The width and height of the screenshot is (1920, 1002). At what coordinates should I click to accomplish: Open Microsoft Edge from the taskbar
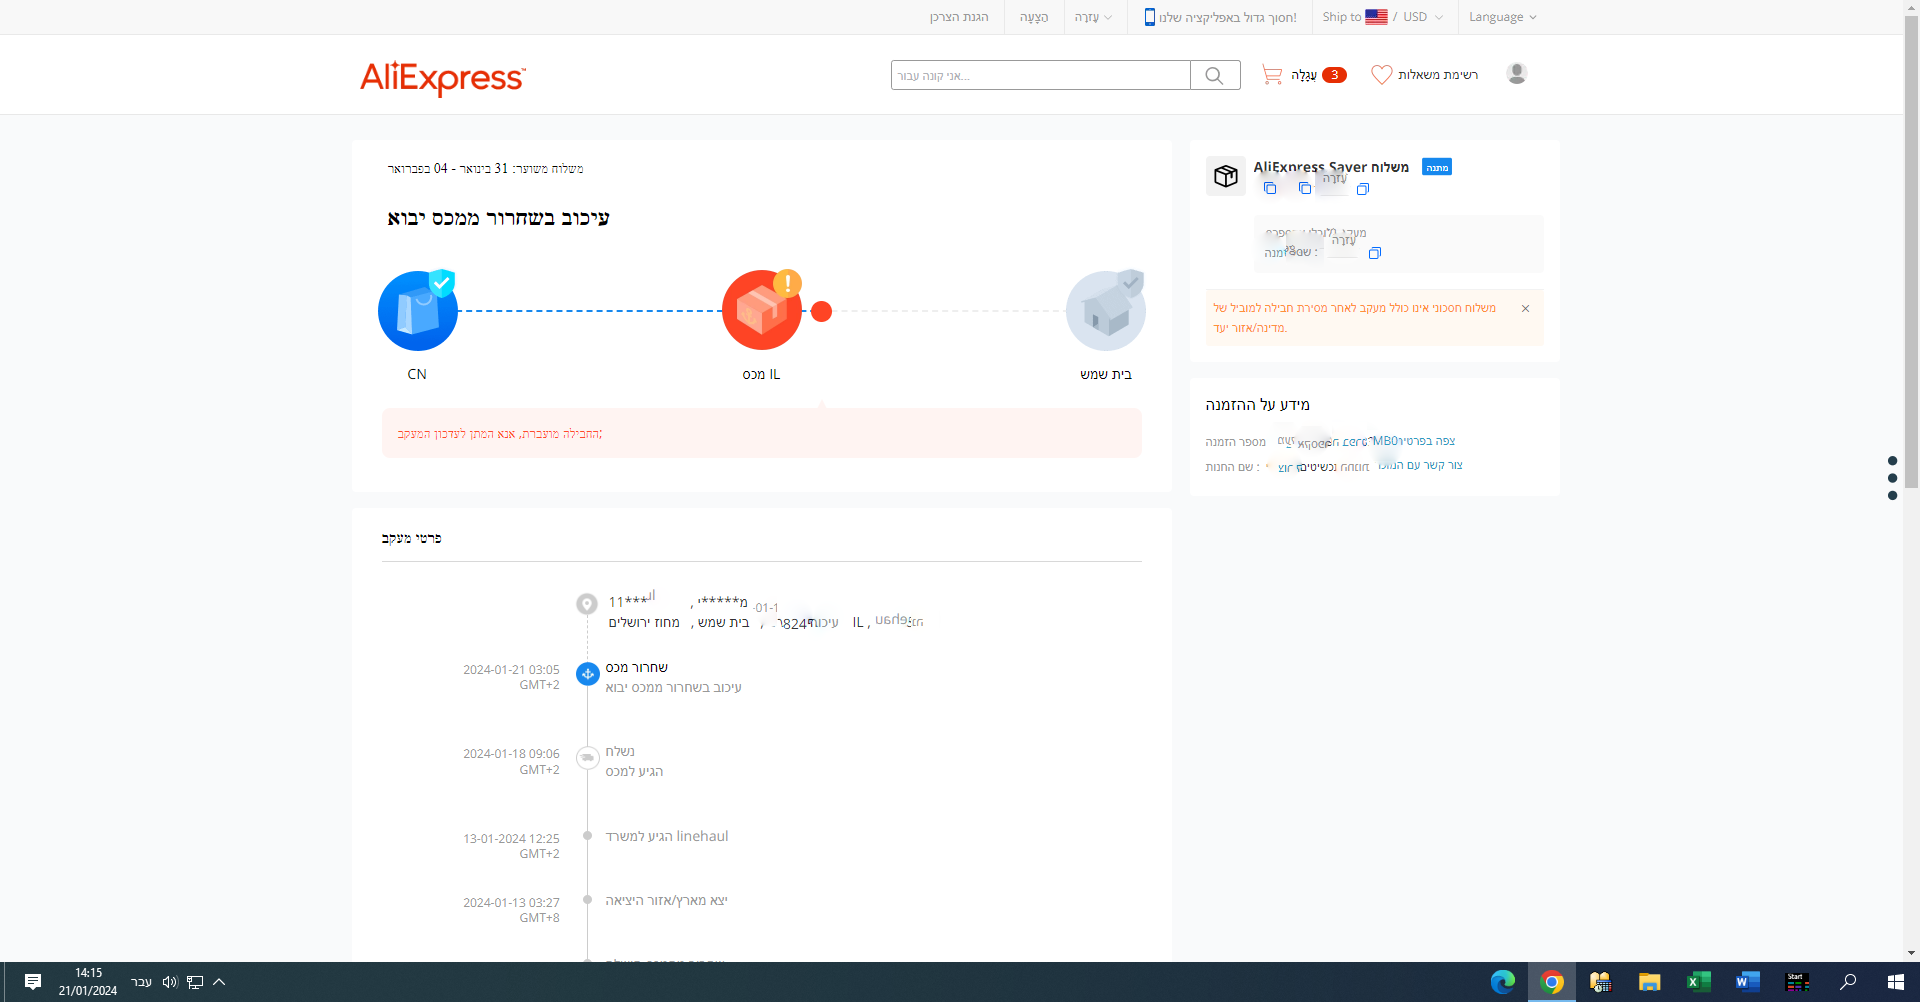point(1503,982)
